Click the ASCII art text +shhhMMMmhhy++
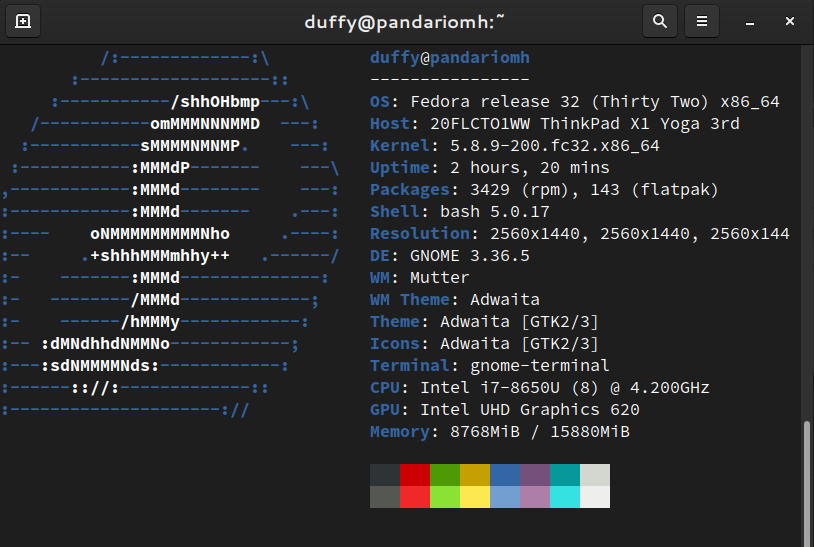814x547 pixels. (160, 256)
